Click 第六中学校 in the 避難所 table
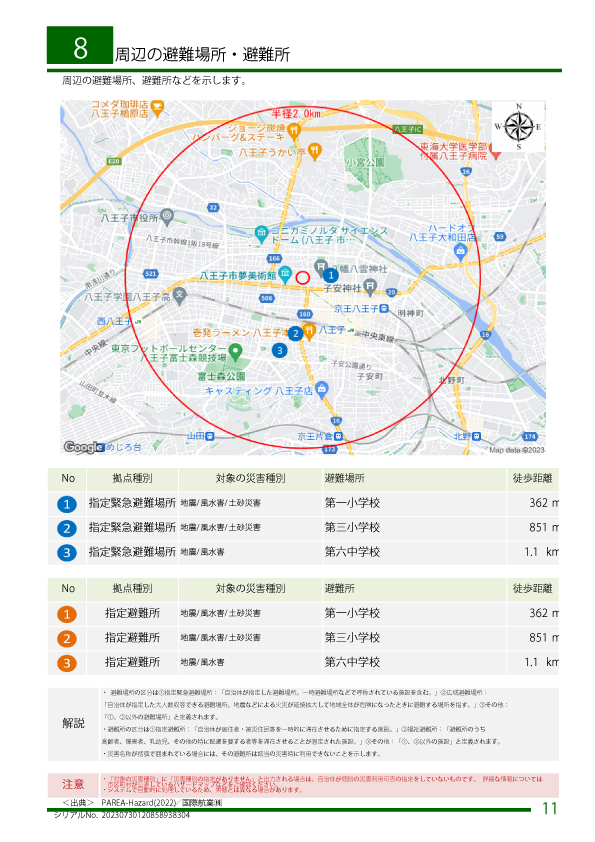Image resolution: width=595 pixels, height=842 pixels. point(352,662)
